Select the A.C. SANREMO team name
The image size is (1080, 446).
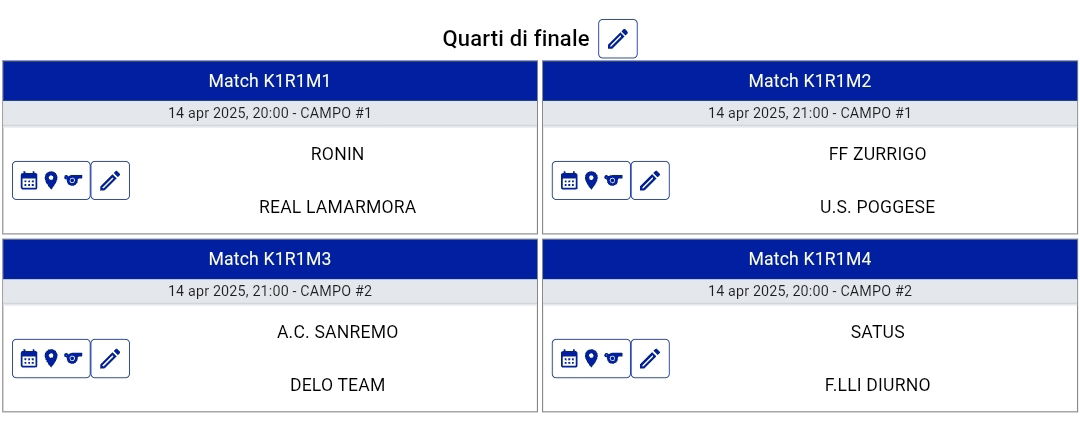tap(337, 332)
